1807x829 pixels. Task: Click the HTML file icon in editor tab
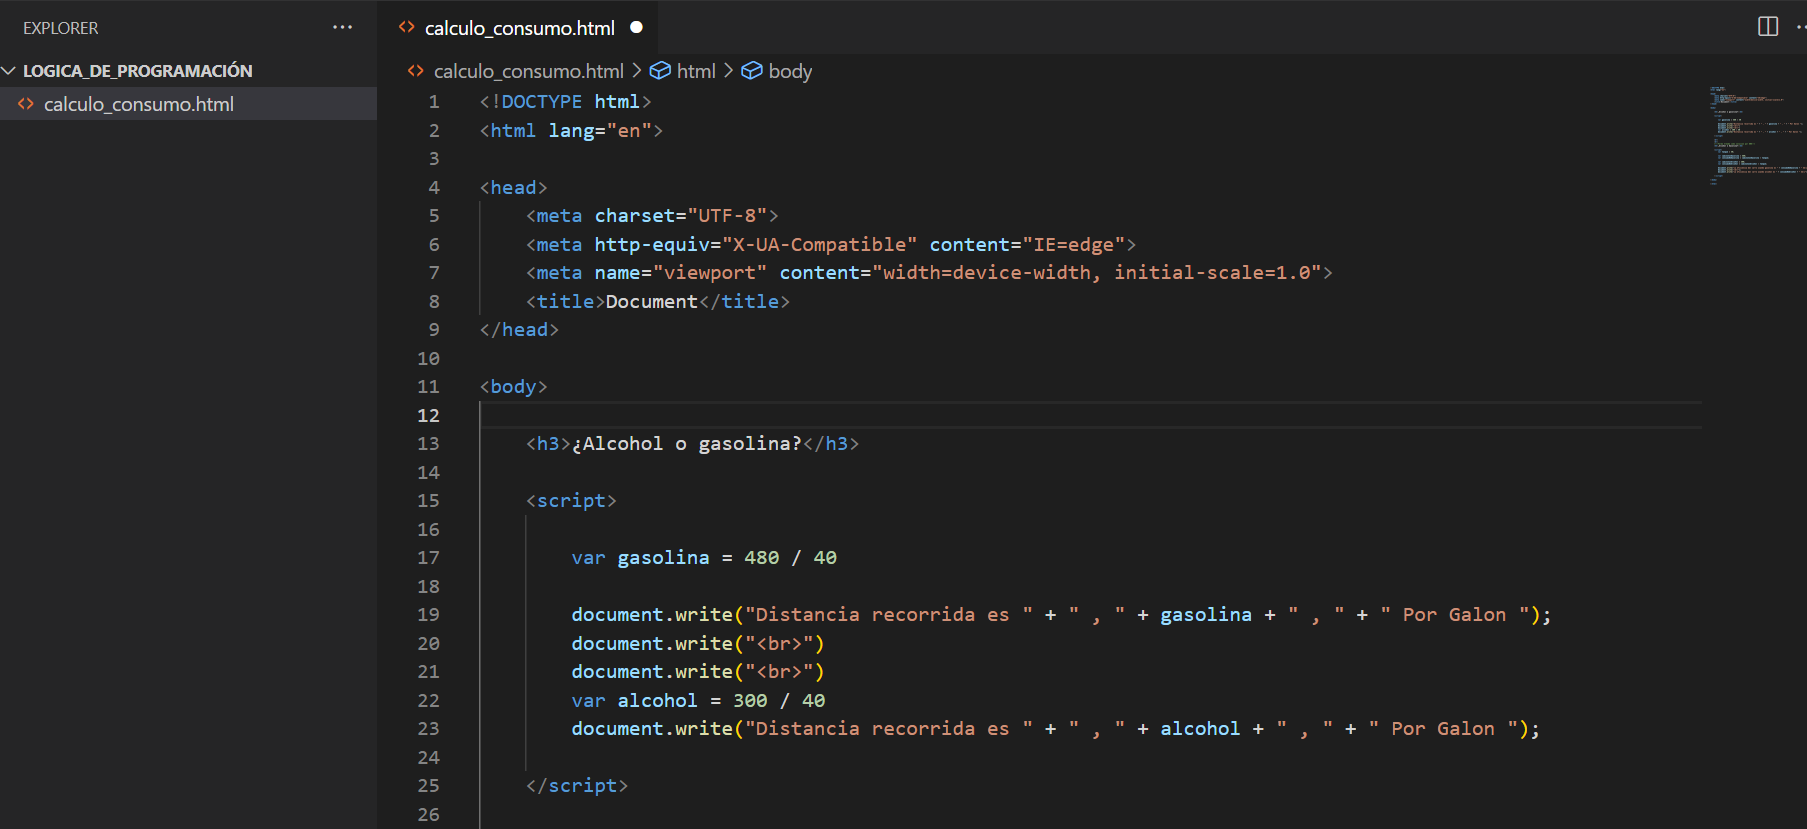406,27
